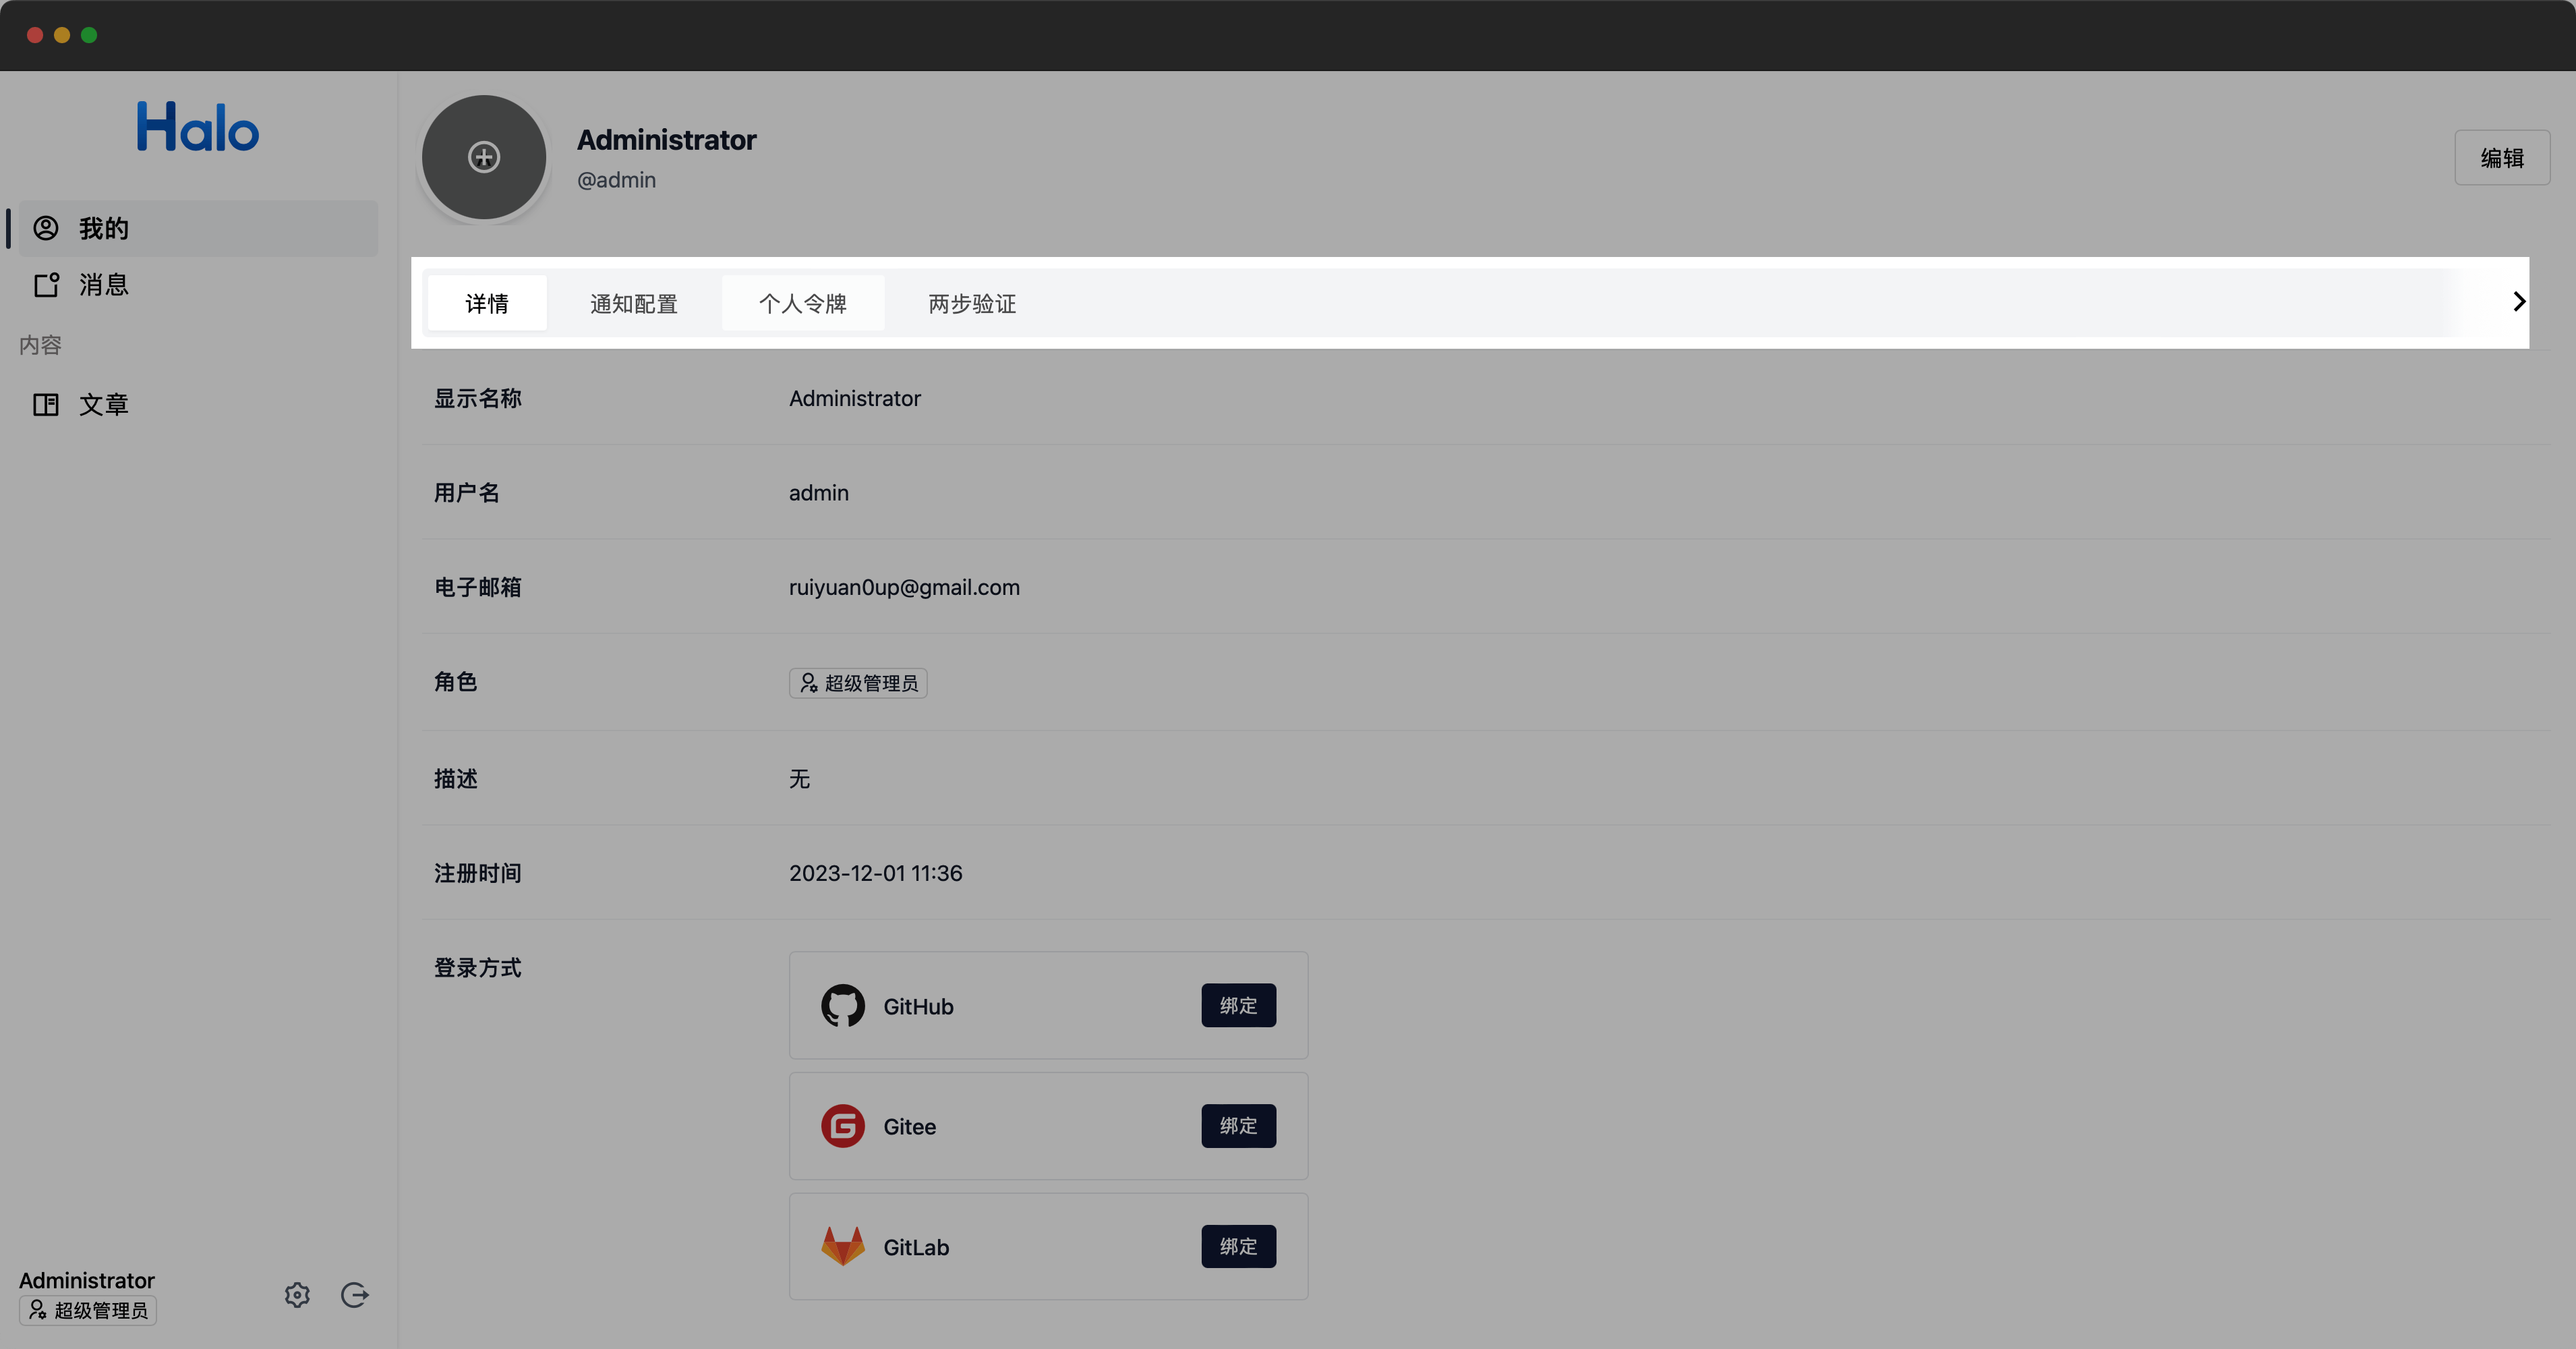This screenshot has height=1349, width=2576.
Task: Open 消息 messages sidebar item
Action: [104, 285]
